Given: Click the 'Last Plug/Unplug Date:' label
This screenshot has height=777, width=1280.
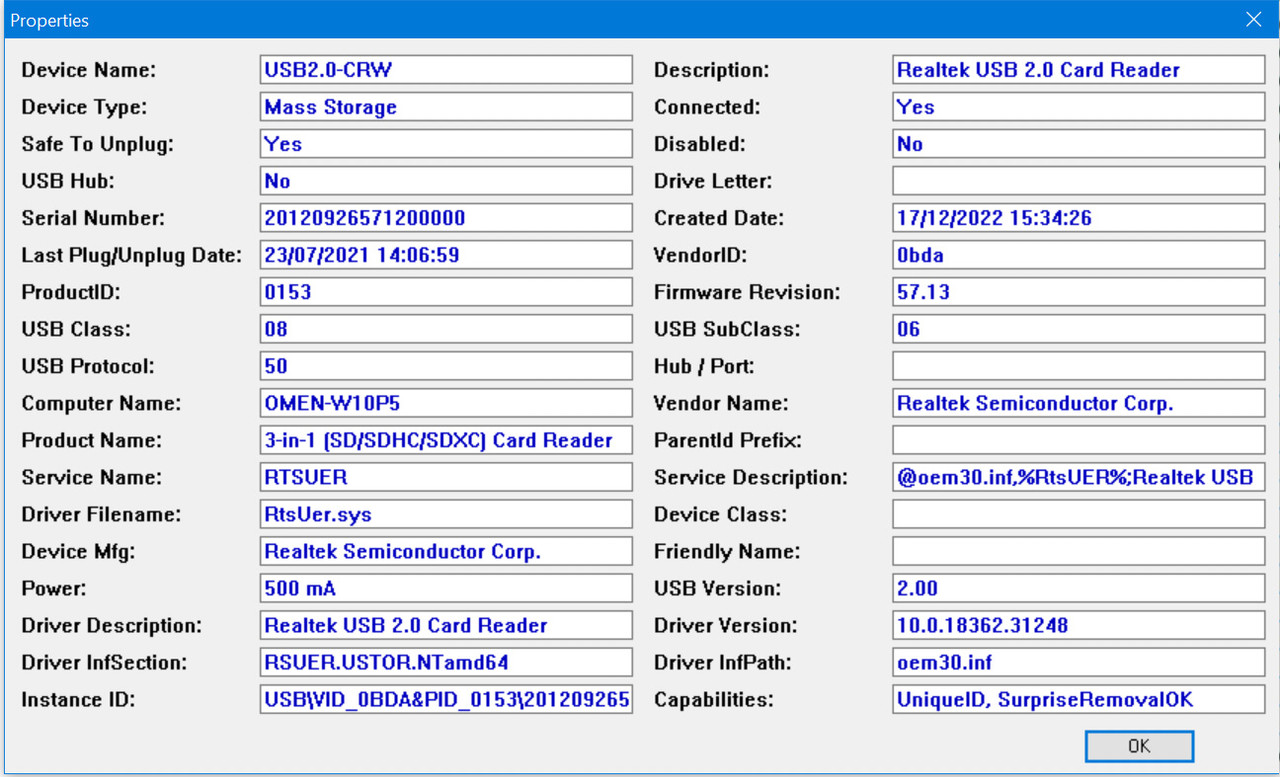Looking at the screenshot, I should tap(132, 255).
